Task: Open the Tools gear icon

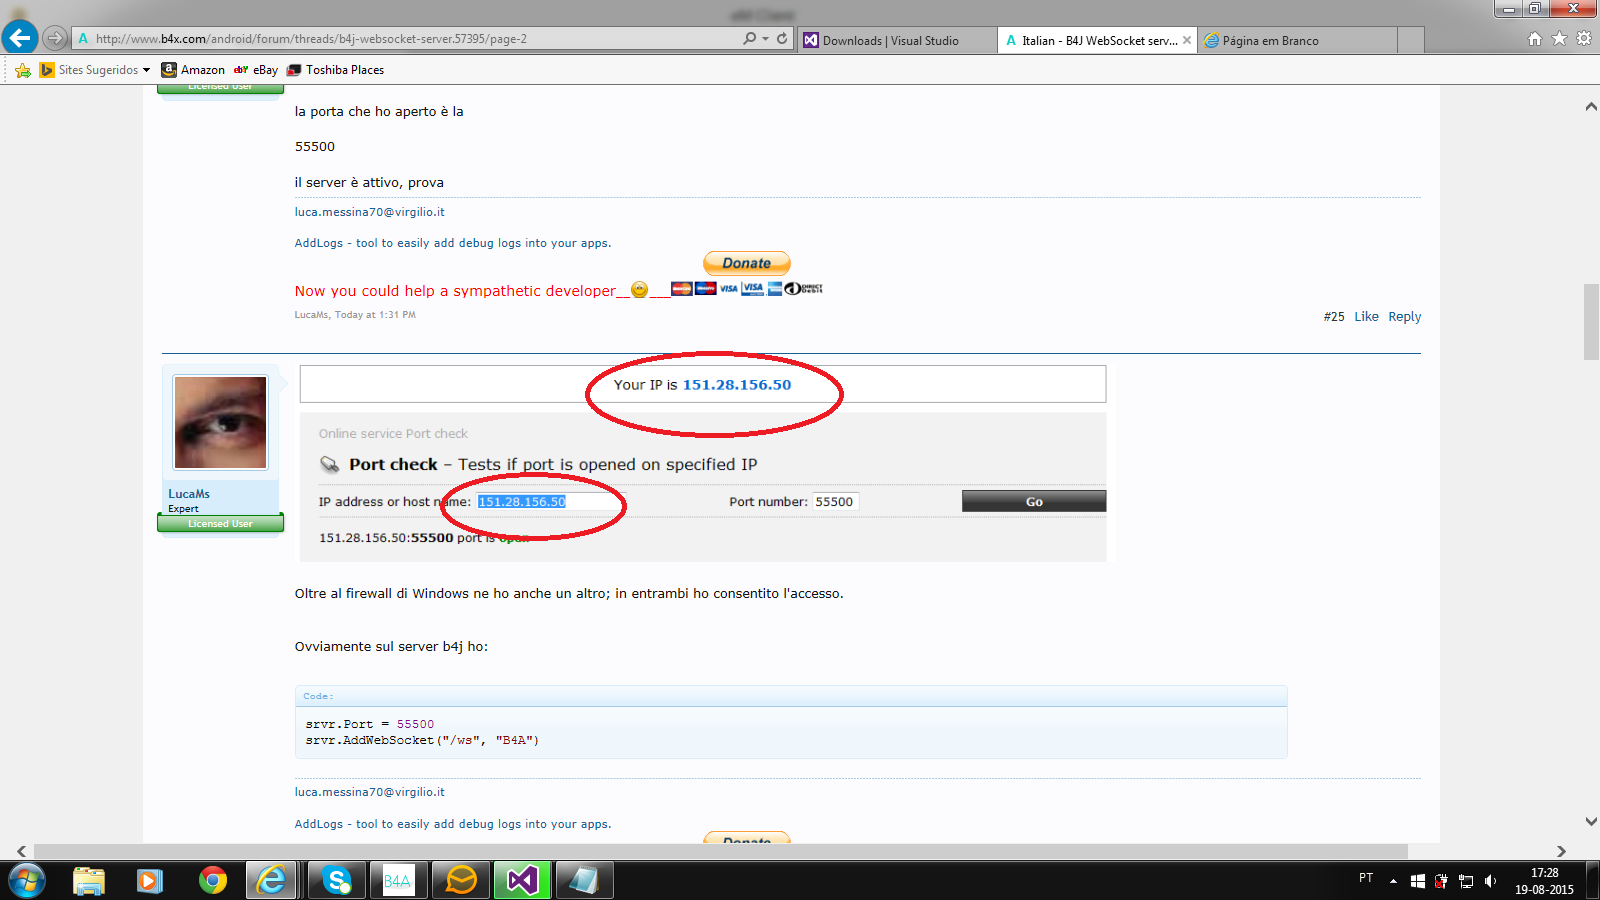Action: (x=1584, y=39)
